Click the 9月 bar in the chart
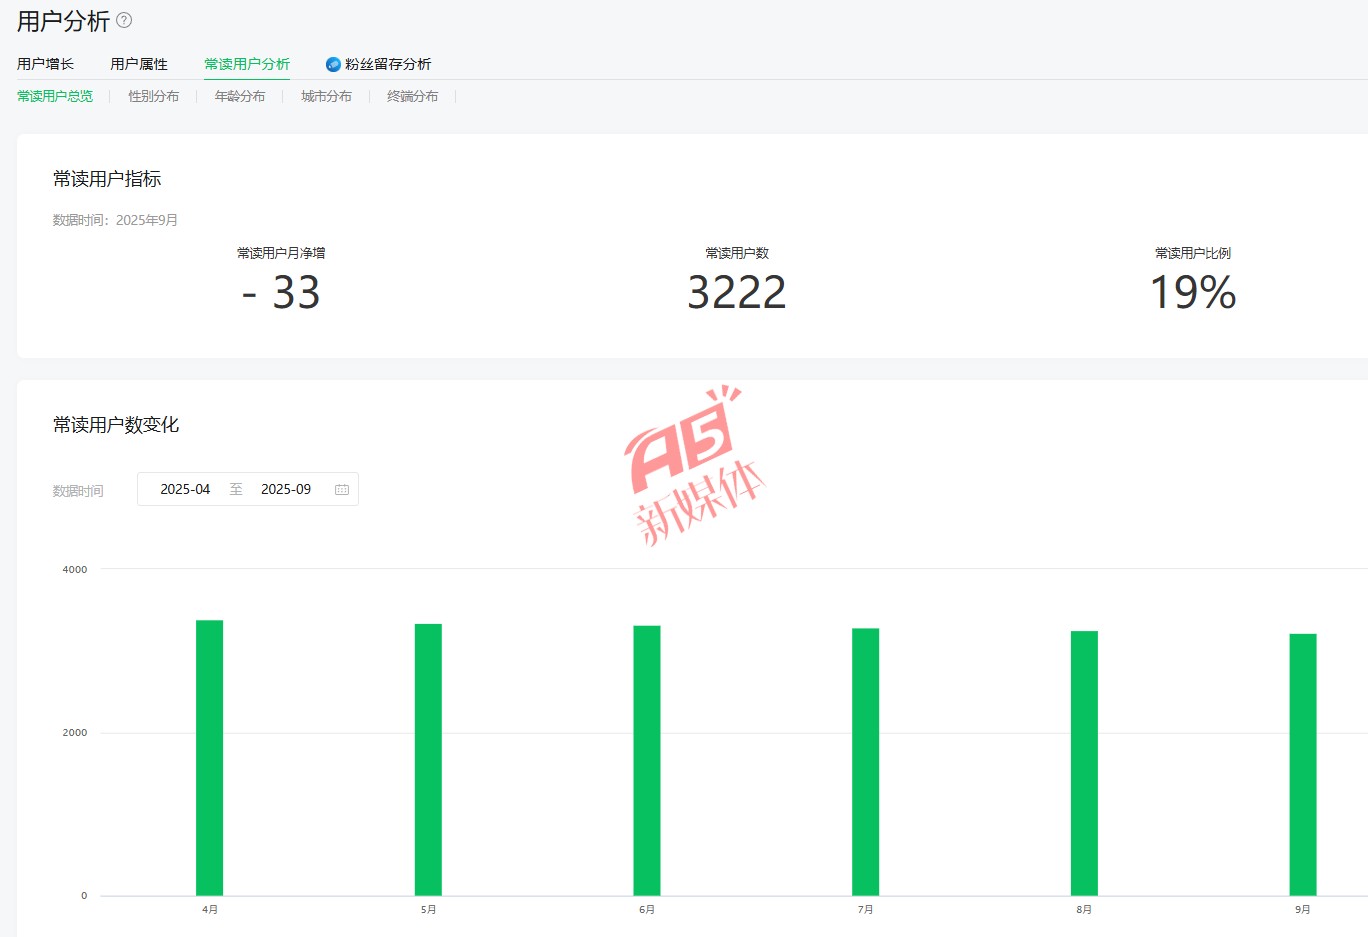Viewport: 1368px width, 937px height. click(1303, 765)
